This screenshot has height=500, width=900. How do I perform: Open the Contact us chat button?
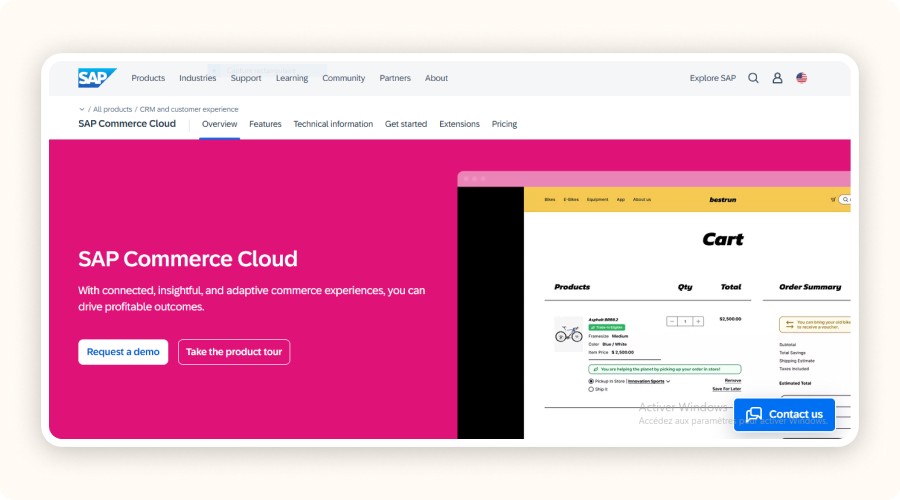point(784,414)
